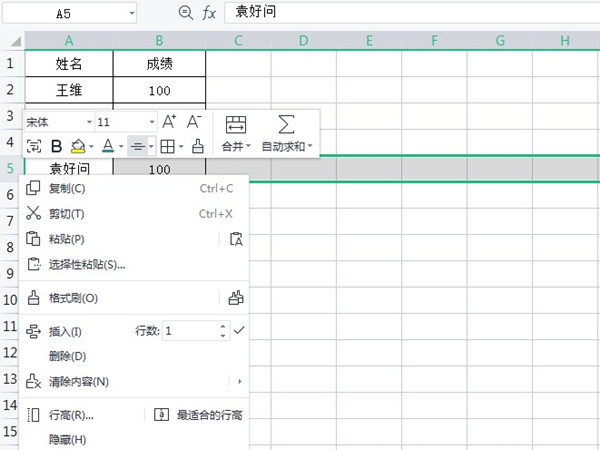Click the multi-format painter icon right of 格式刷
600x450 pixels.
[x=236, y=297]
